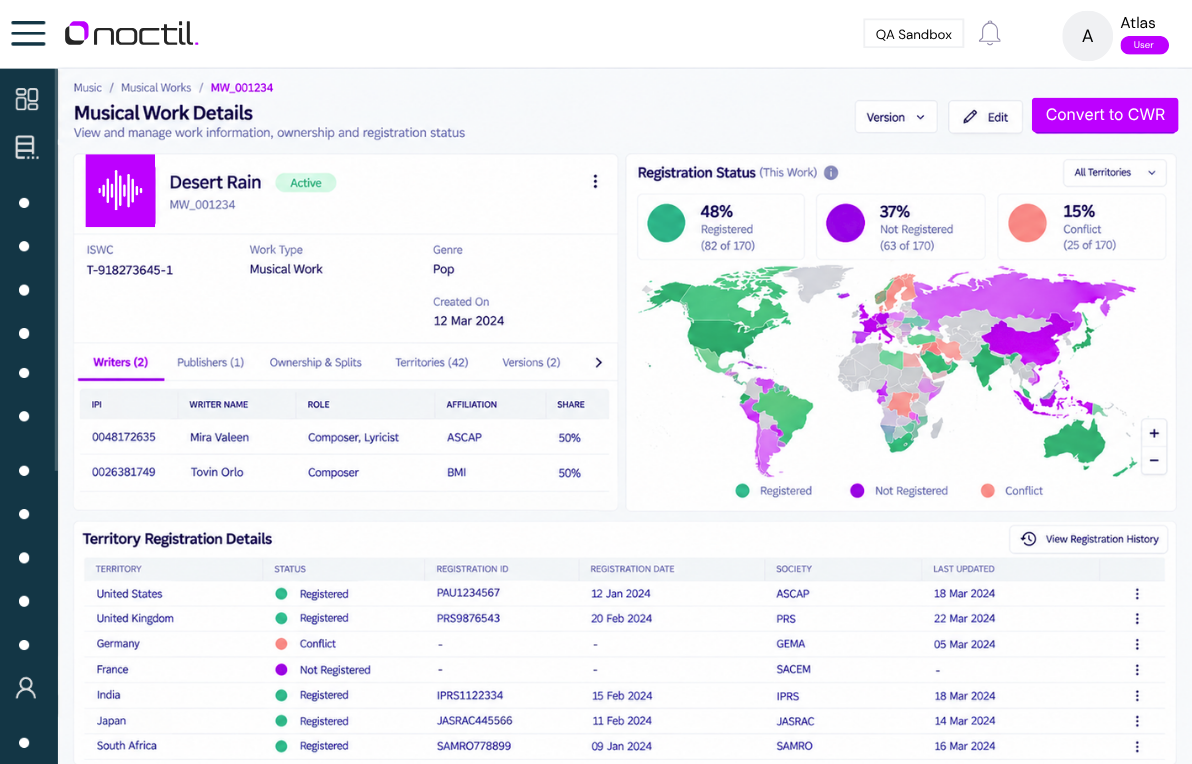The height and width of the screenshot is (764, 1192).
Task: Open Ownership & Splits tab
Action: [x=315, y=363]
